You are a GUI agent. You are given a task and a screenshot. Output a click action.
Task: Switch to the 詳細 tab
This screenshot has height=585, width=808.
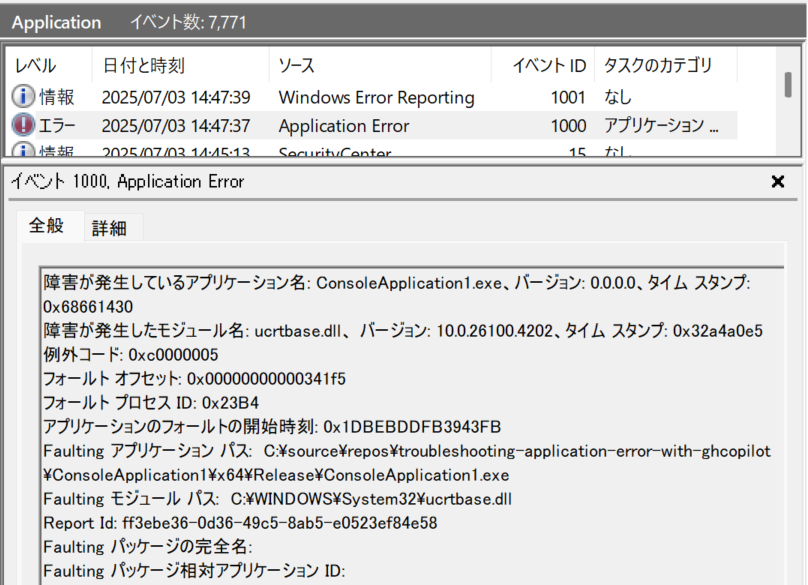(x=109, y=228)
